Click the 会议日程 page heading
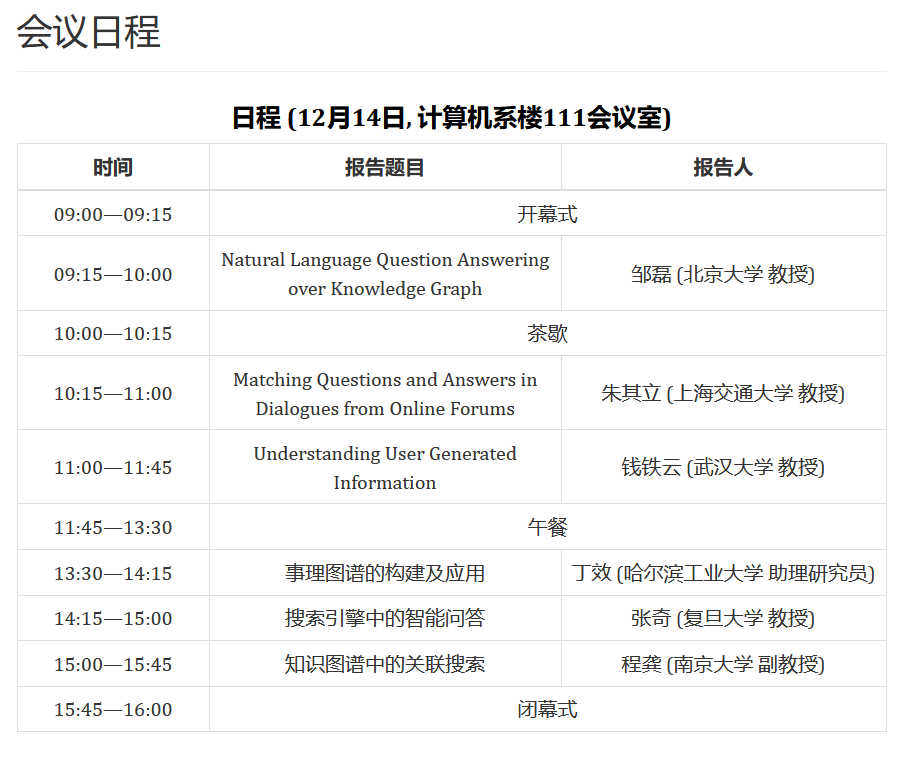 tap(88, 32)
